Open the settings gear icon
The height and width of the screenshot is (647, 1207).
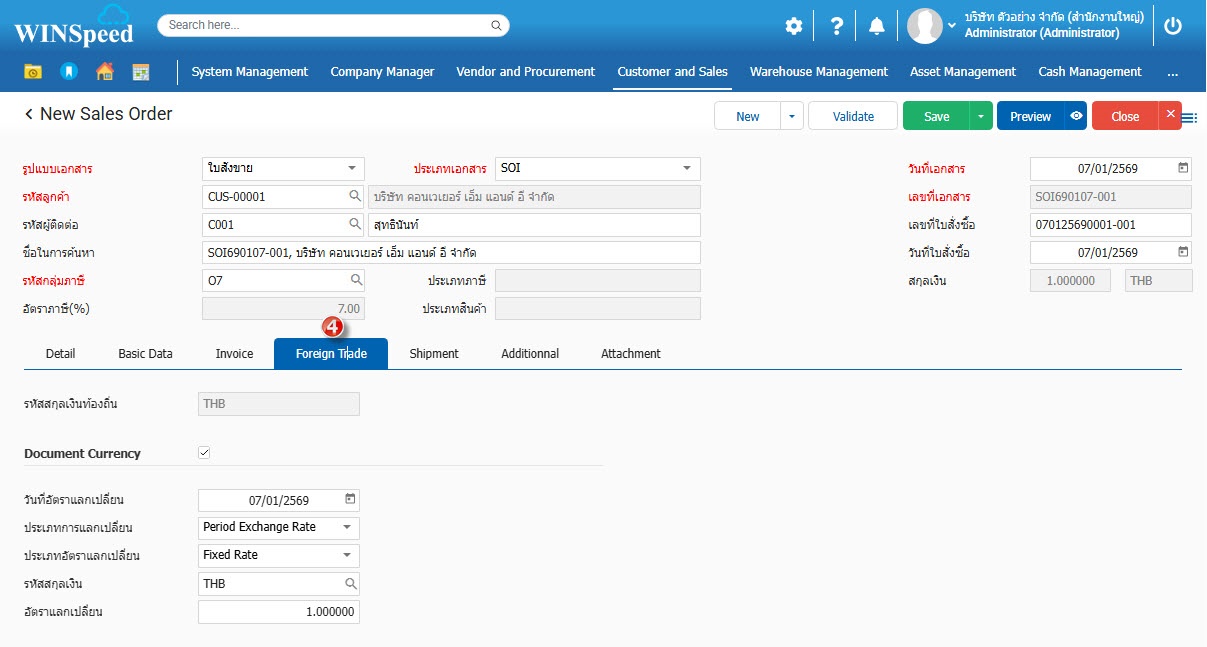click(x=793, y=26)
